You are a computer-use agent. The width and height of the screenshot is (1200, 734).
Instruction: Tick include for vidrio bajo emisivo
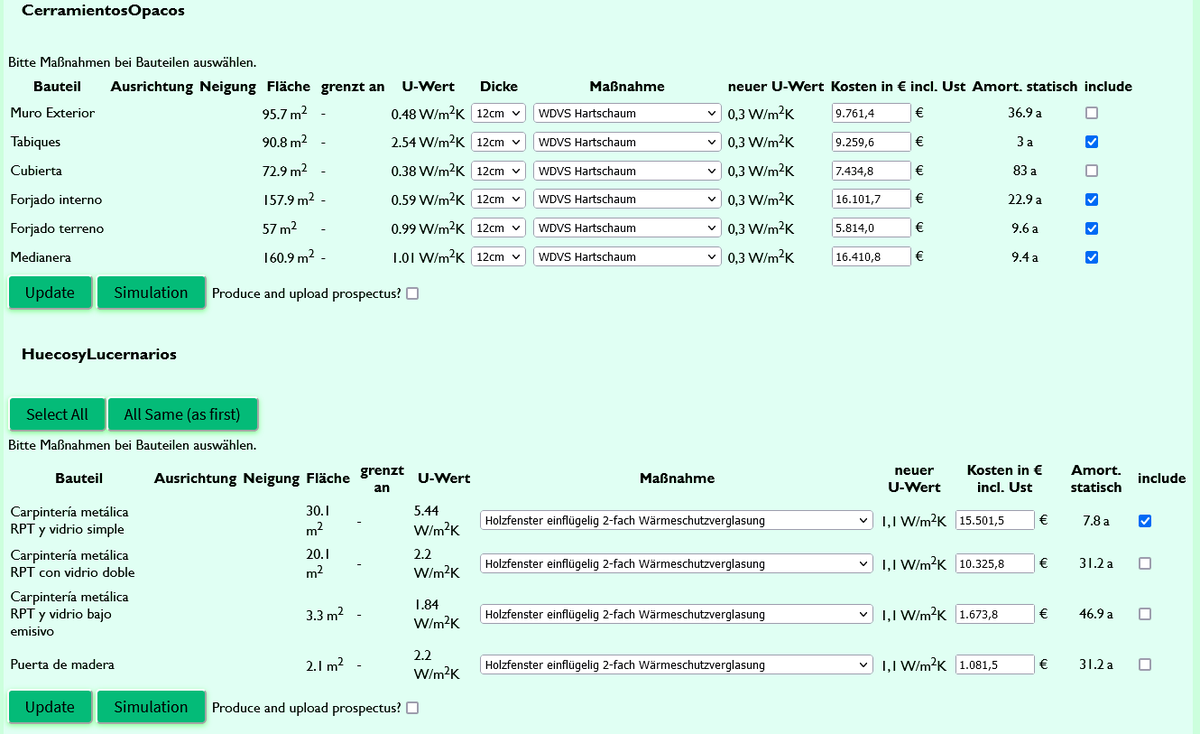pos(1145,613)
